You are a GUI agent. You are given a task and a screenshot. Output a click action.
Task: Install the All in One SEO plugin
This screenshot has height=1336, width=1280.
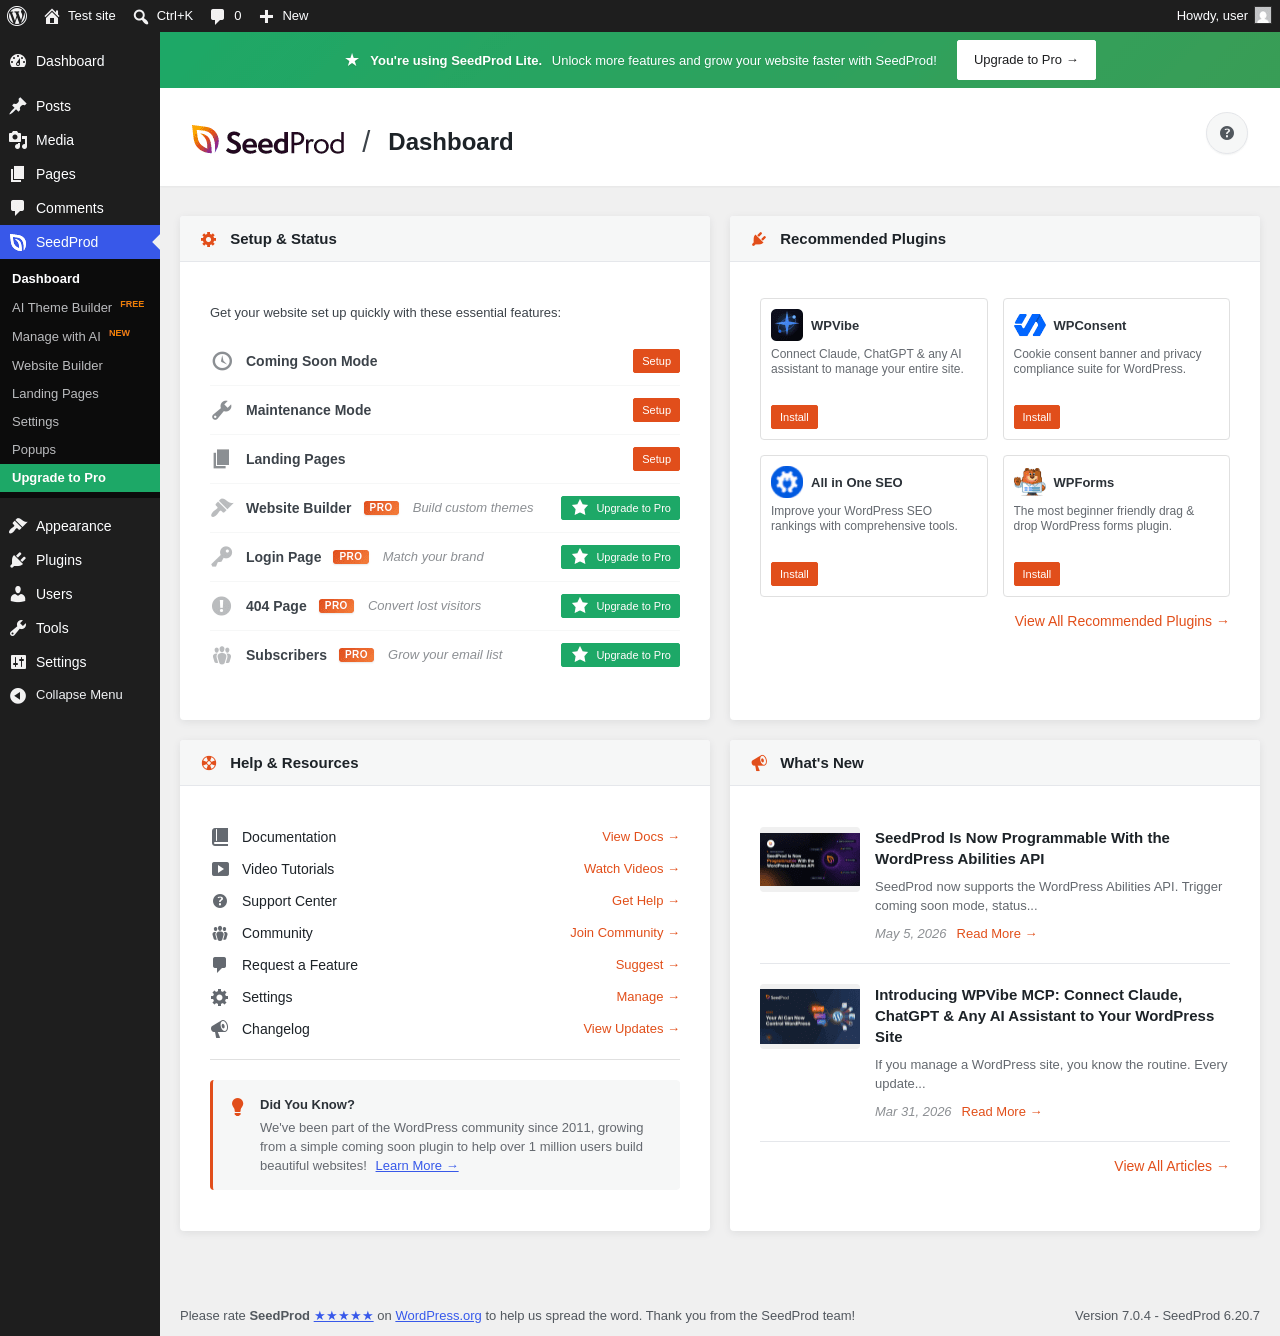(x=794, y=574)
